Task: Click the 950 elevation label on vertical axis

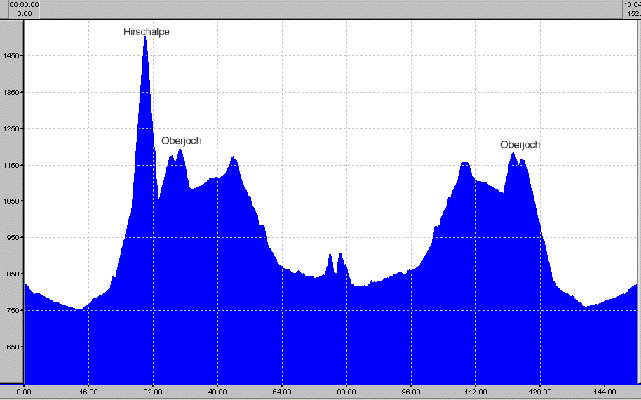Action: tap(12, 238)
